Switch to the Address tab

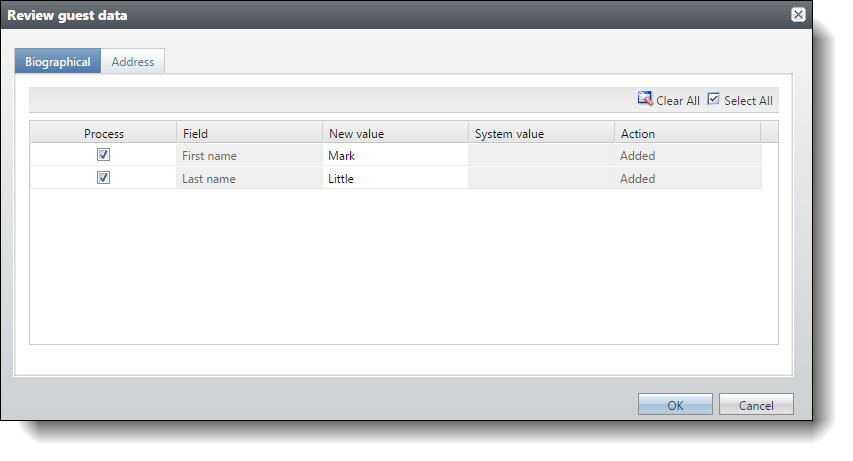pos(133,62)
